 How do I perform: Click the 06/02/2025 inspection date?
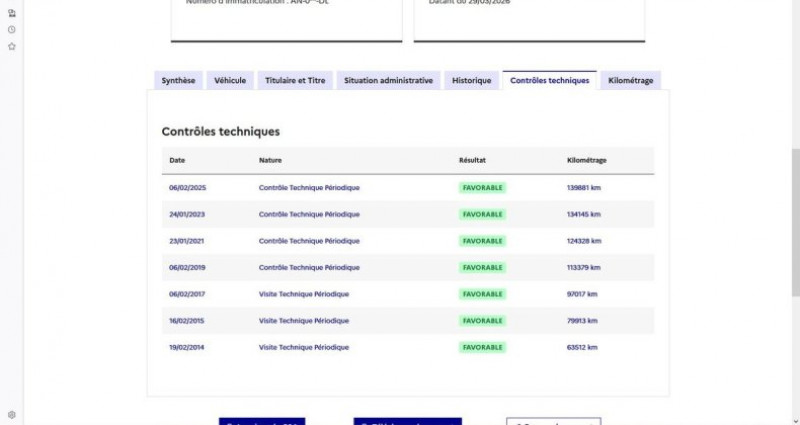click(187, 187)
